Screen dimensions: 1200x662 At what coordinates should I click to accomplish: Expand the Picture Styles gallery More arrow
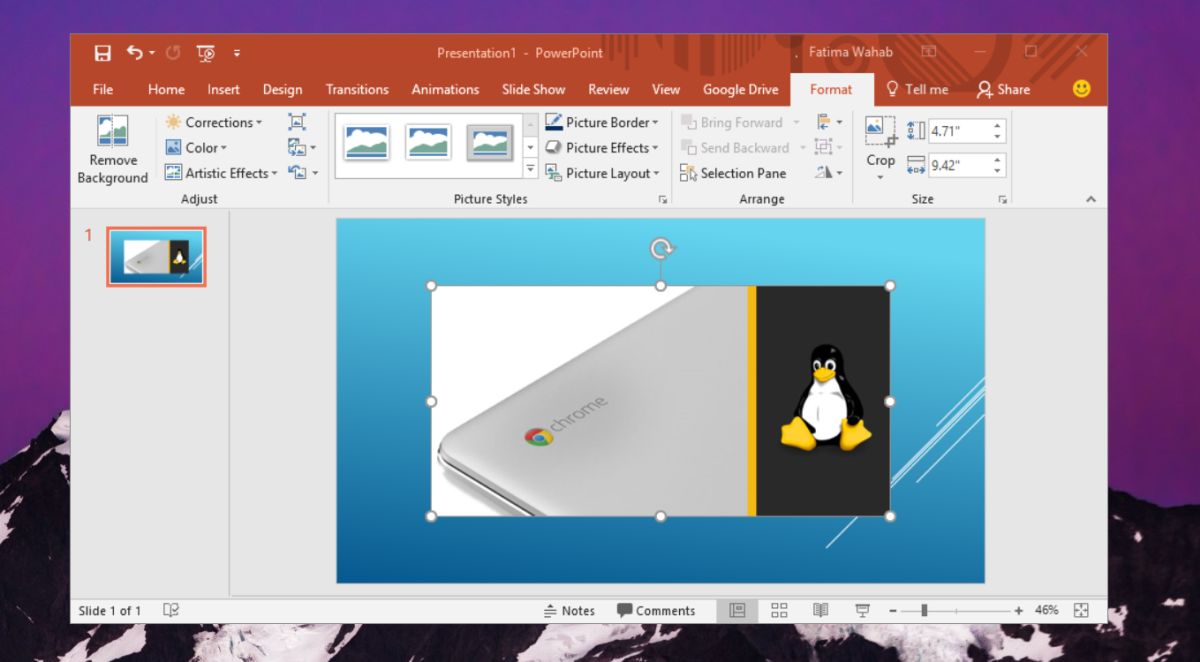point(531,170)
